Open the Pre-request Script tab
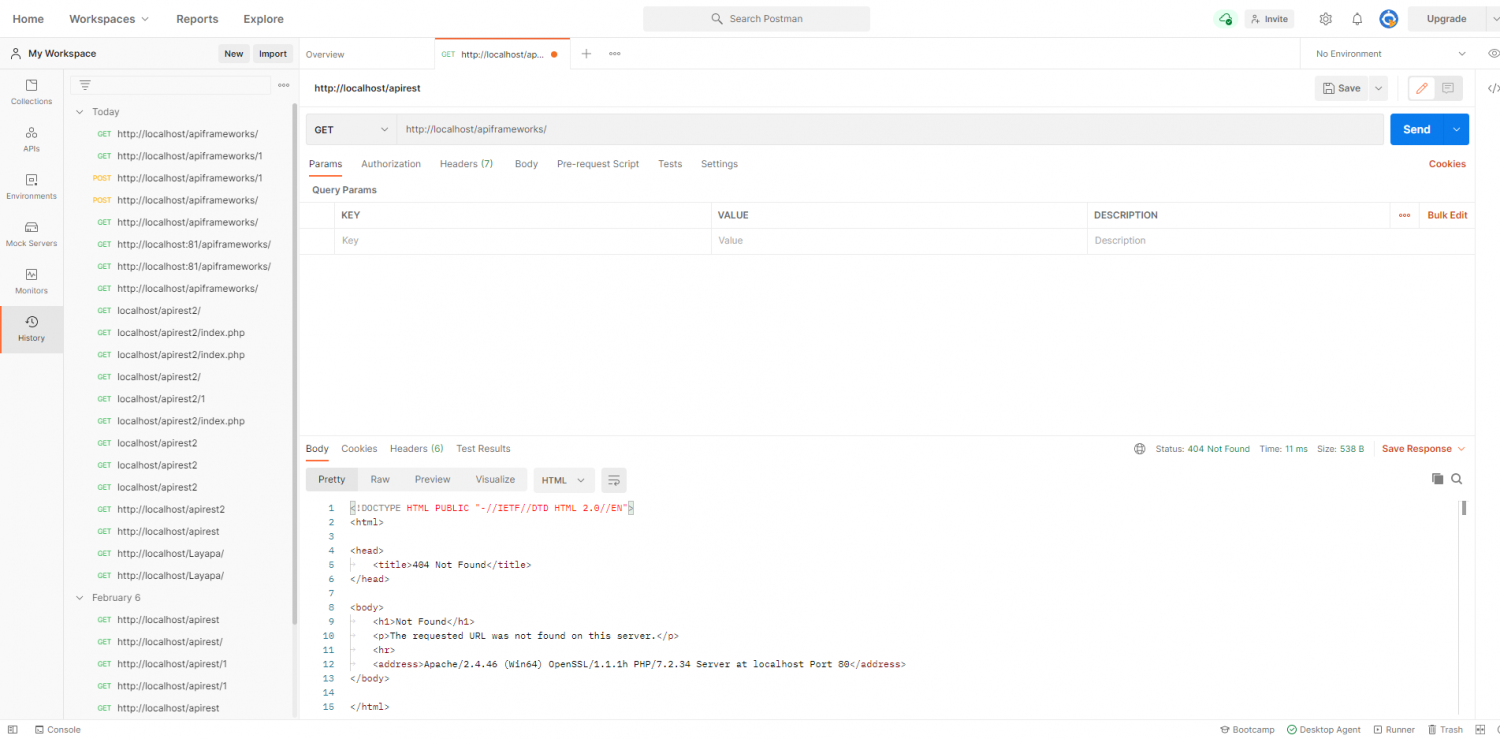Screen dimensions: 1500x739 pos(598,164)
